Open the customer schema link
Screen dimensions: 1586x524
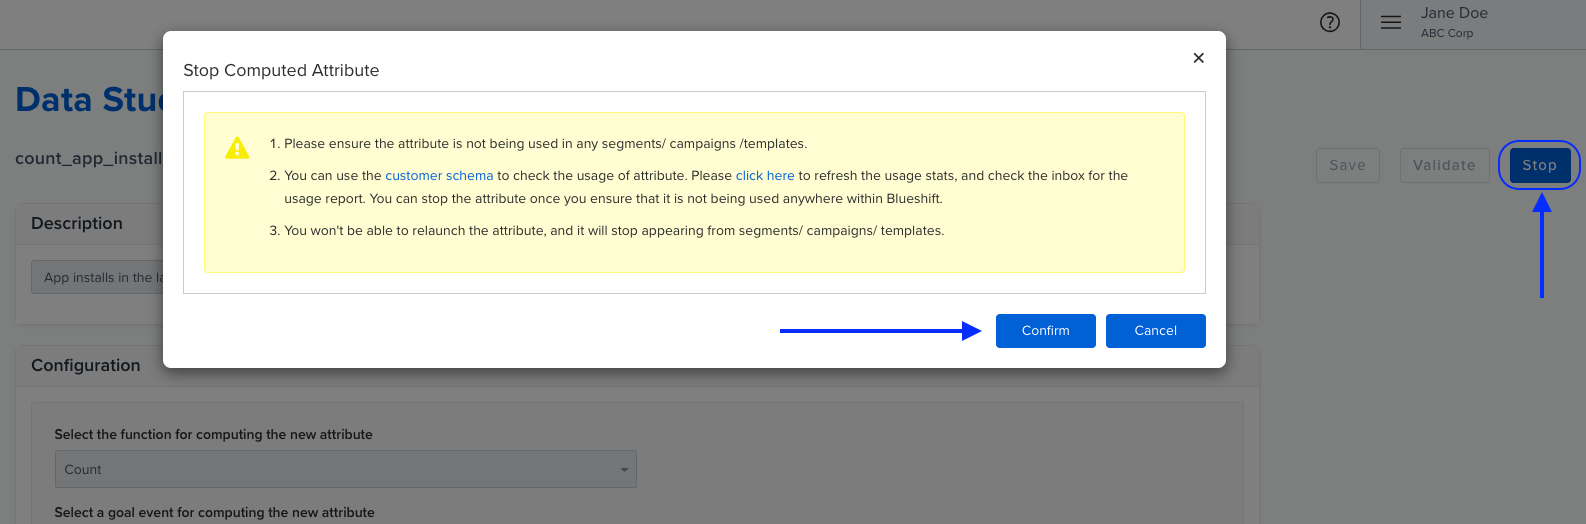pos(439,176)
